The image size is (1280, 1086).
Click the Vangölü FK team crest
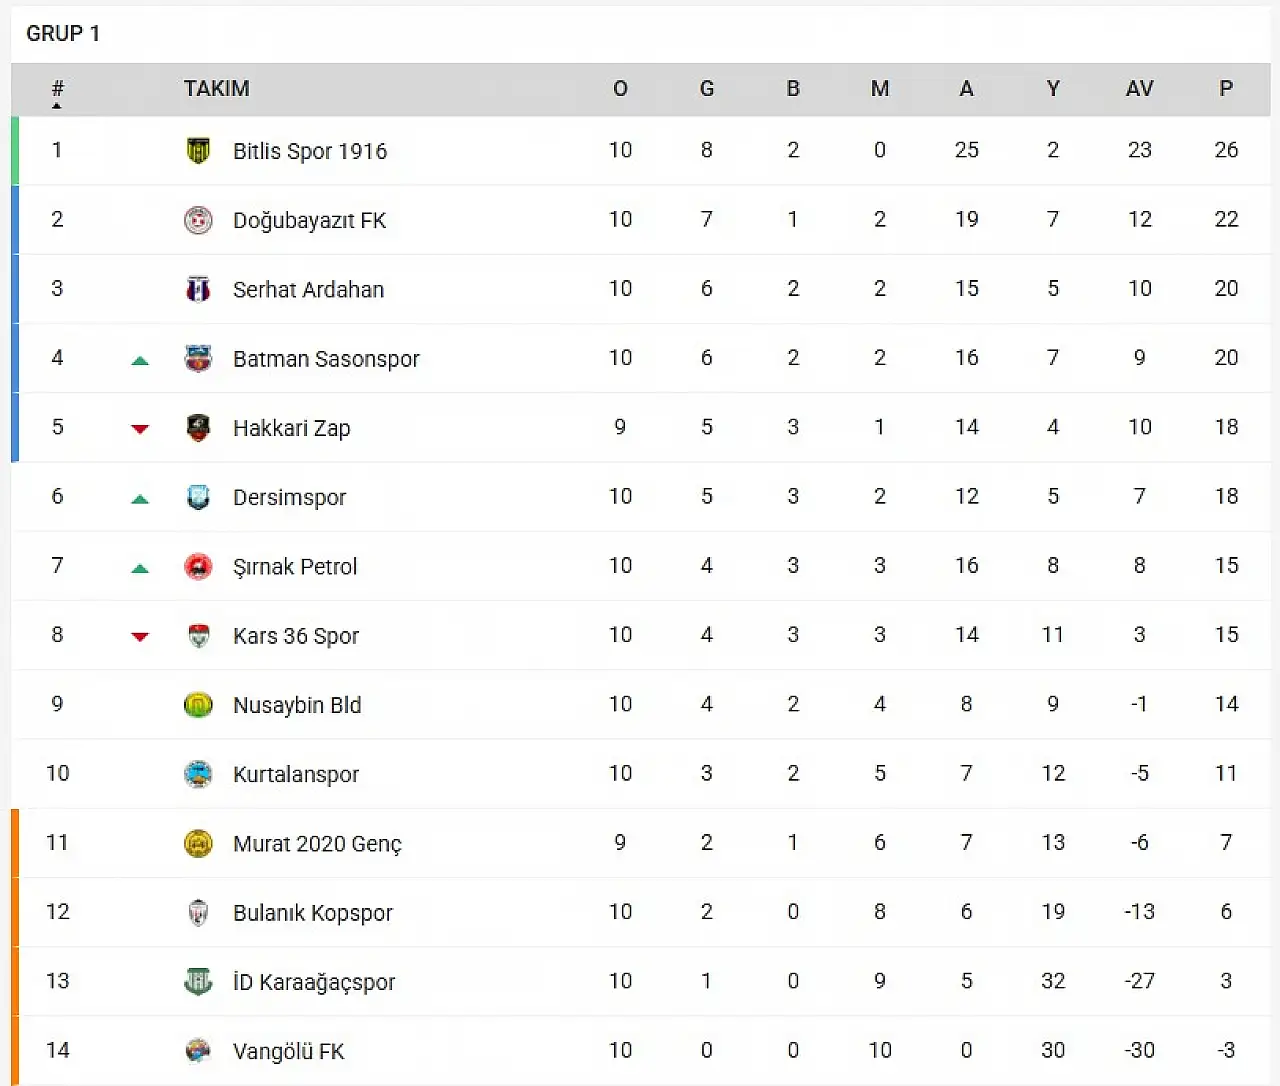pyautogui.click(x=198, y=1051)
